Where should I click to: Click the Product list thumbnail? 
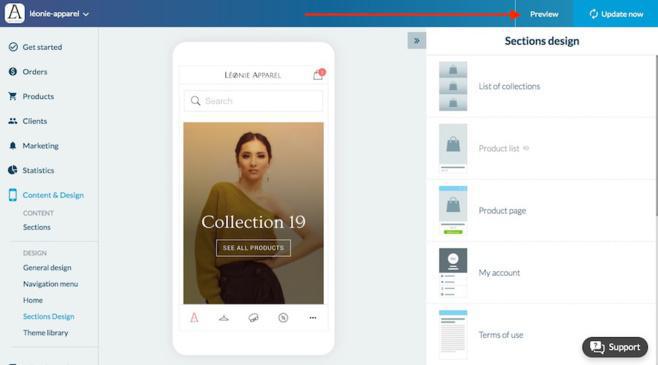click(453, 148)
